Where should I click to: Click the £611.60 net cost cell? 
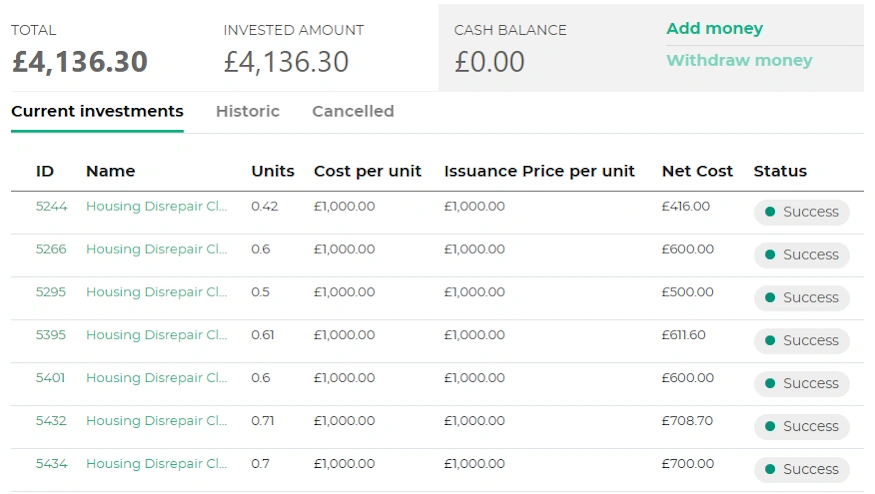coord(683,336)
